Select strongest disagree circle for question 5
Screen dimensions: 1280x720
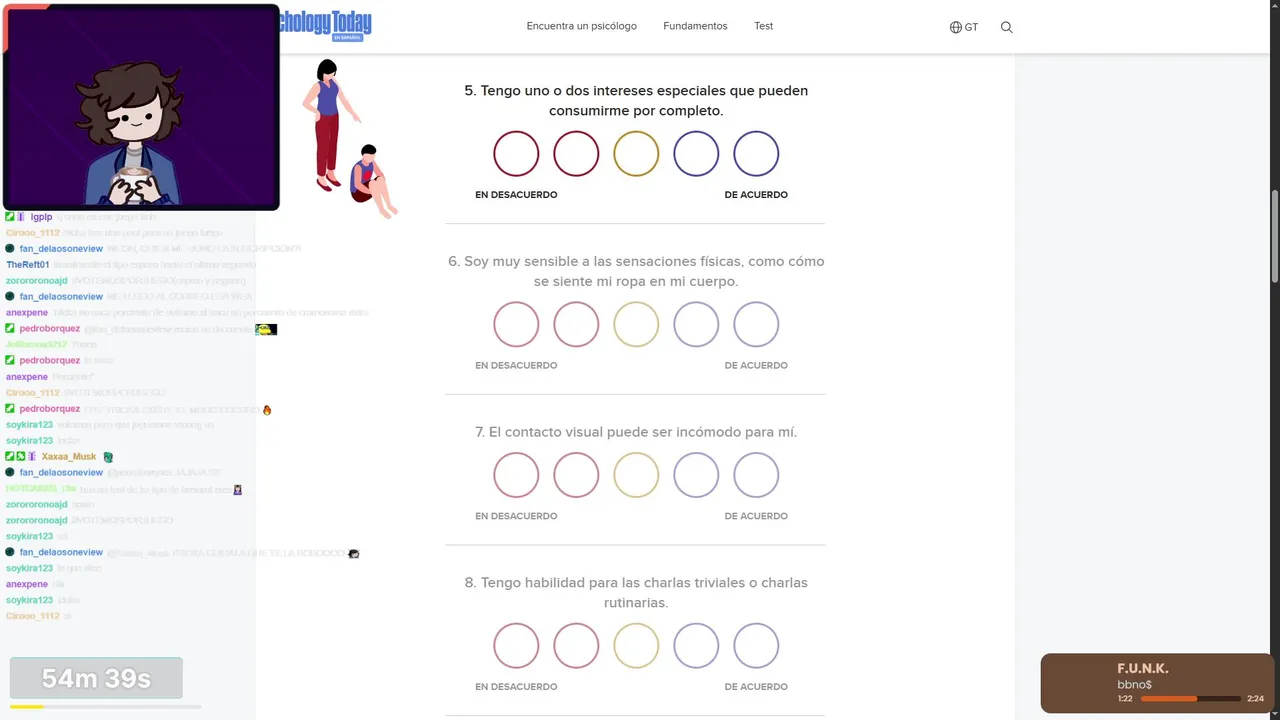coord(516,154)
